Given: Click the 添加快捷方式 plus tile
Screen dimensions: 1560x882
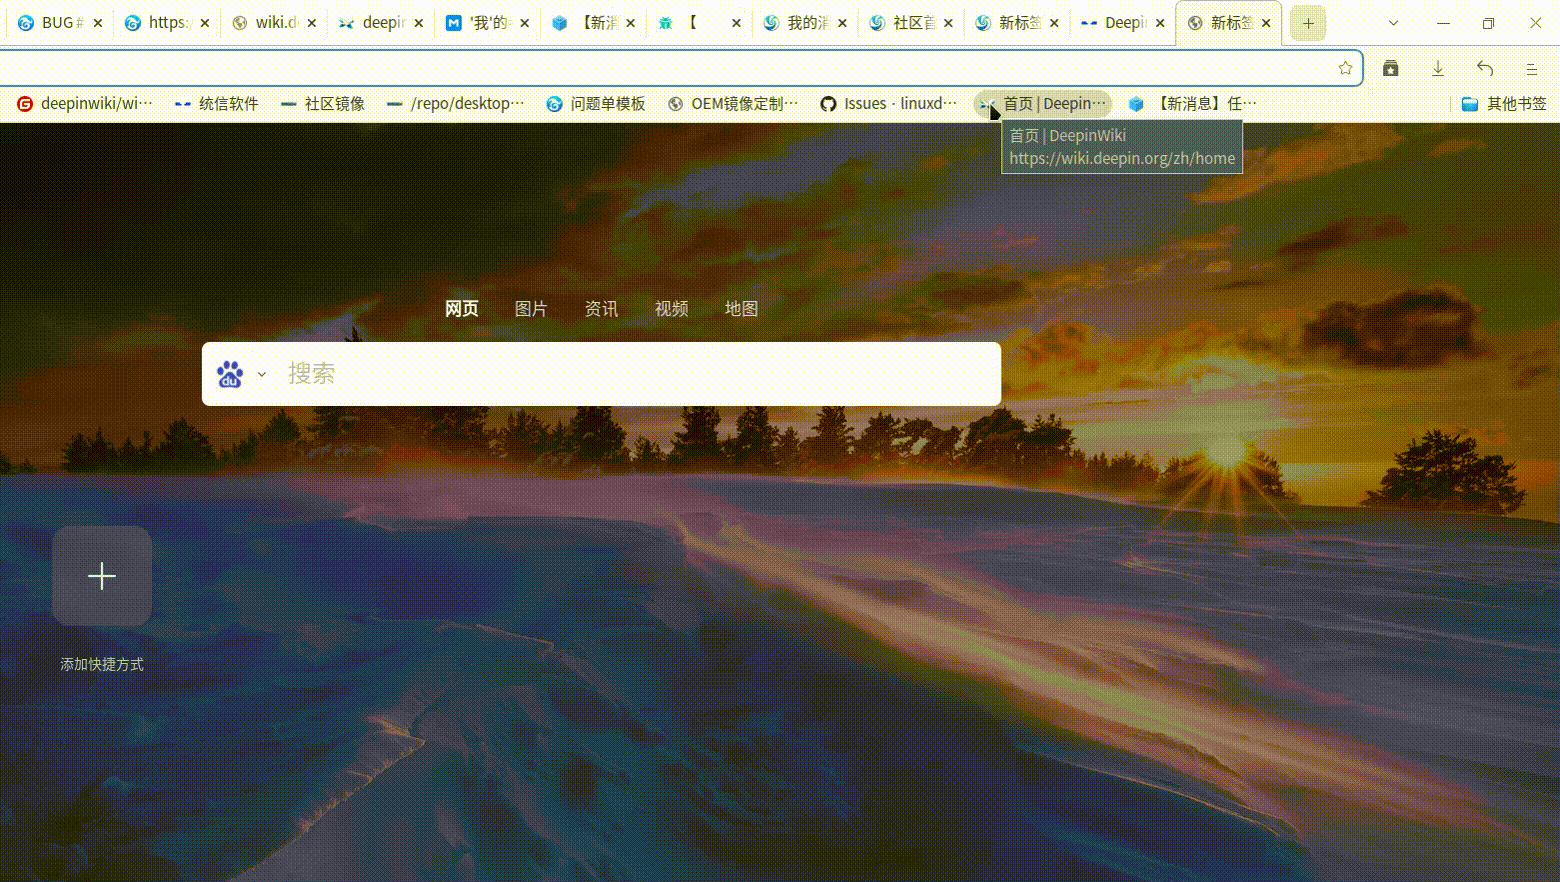Looking at the screenshot, I should (101, 576).
